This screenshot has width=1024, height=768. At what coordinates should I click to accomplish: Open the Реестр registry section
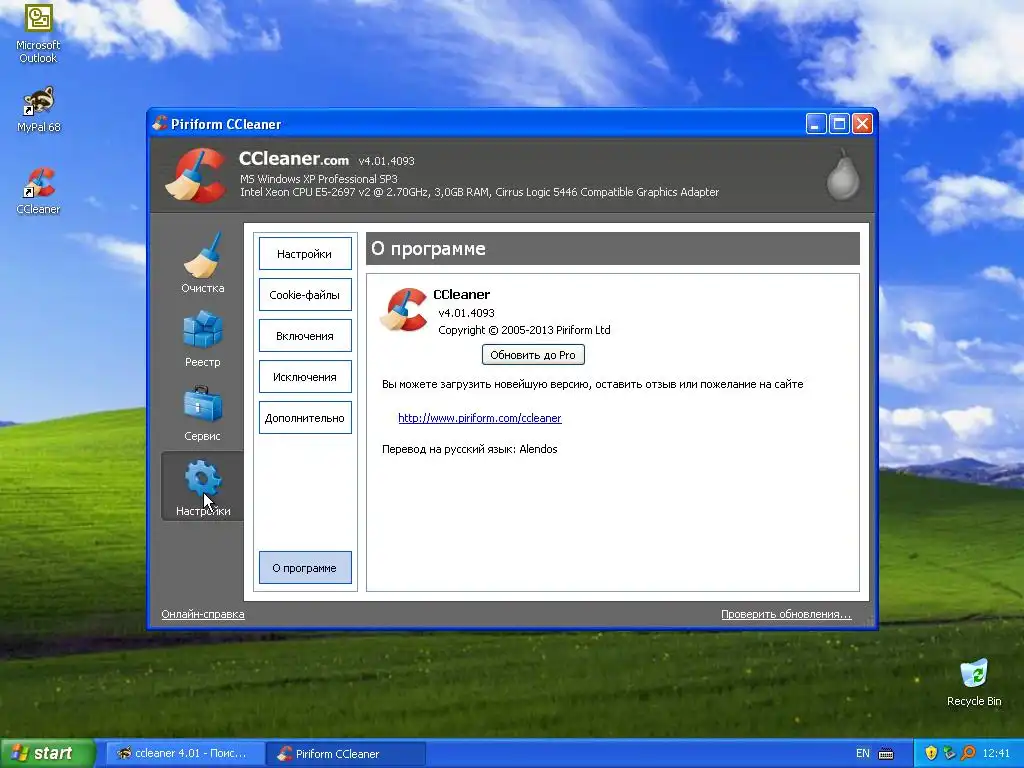tap(202, 338)
